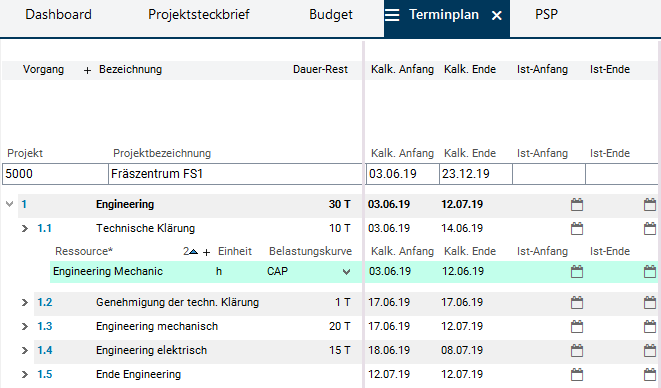The height and width of the screenshot is (388, 661).
Task: Add resource with plus next to Einheit
Action: [207, 252]
